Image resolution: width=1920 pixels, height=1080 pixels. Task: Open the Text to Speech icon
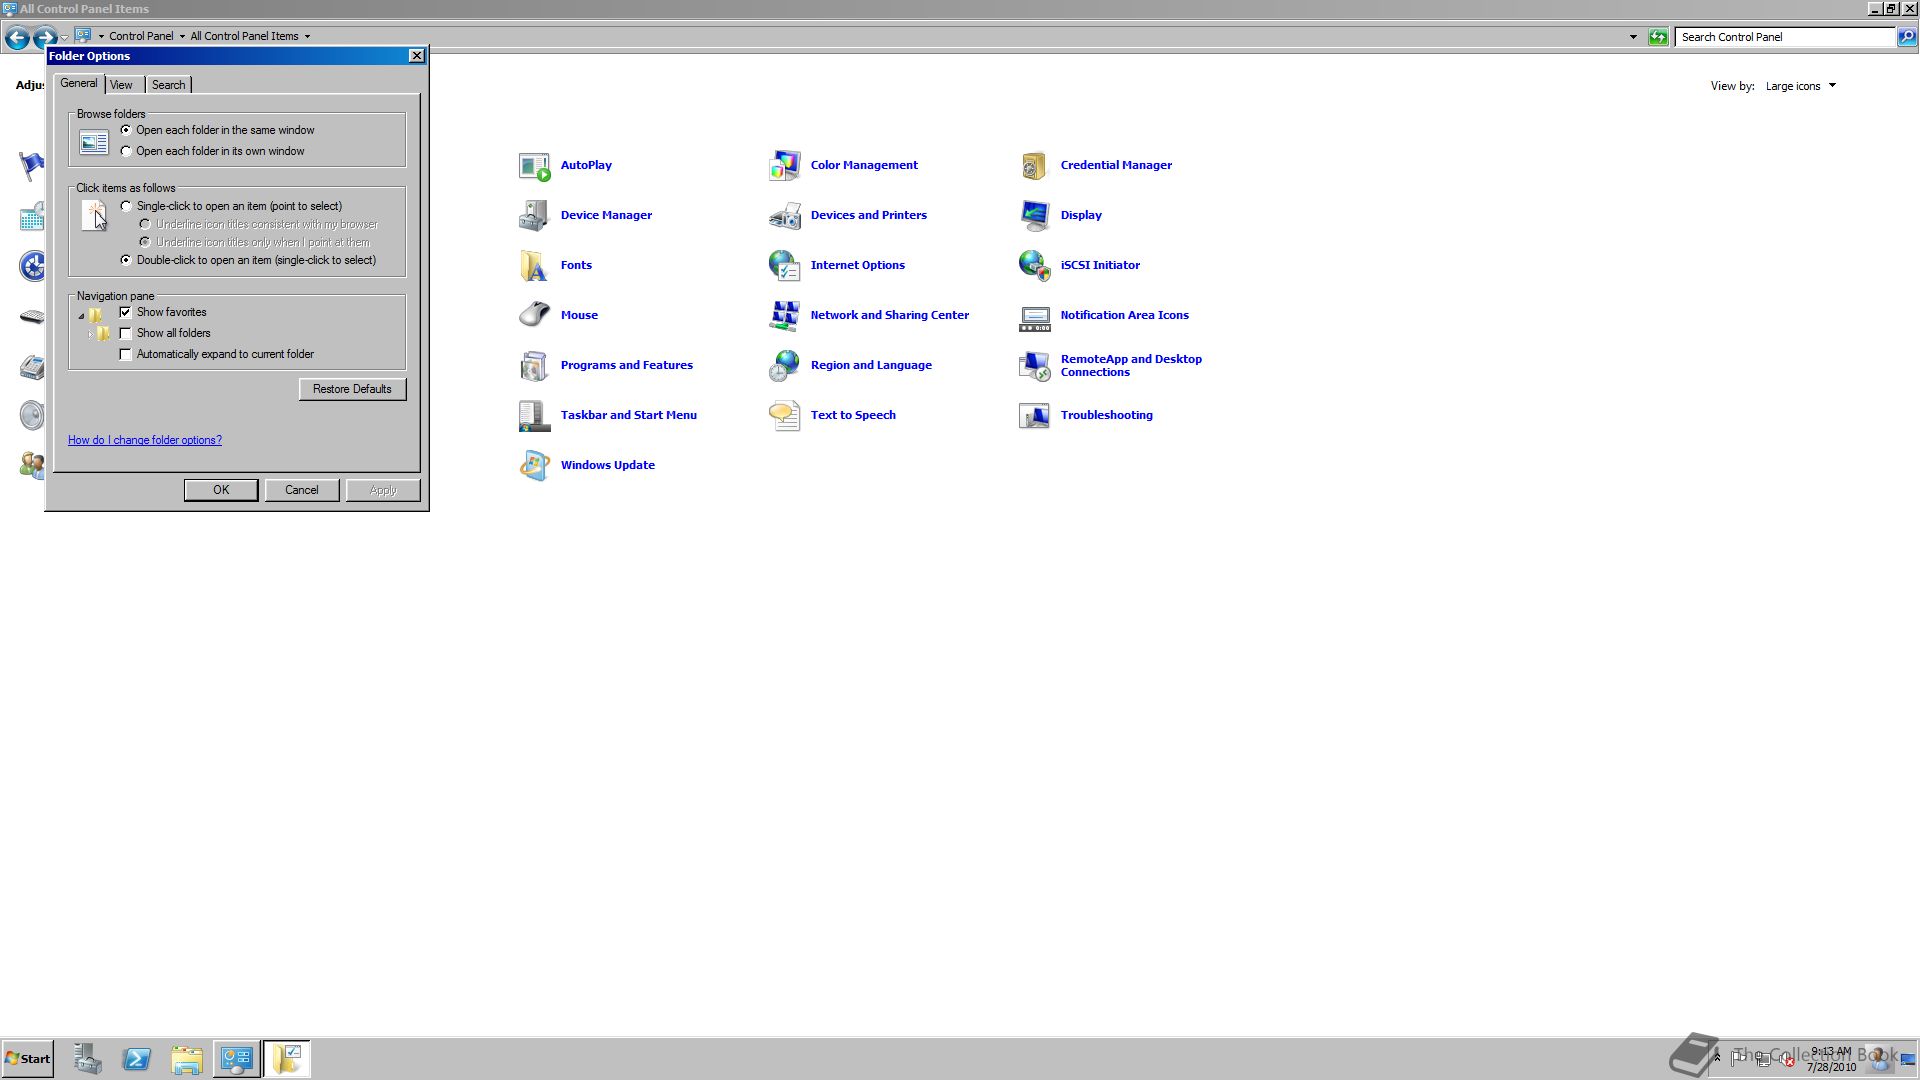point(785,416)
